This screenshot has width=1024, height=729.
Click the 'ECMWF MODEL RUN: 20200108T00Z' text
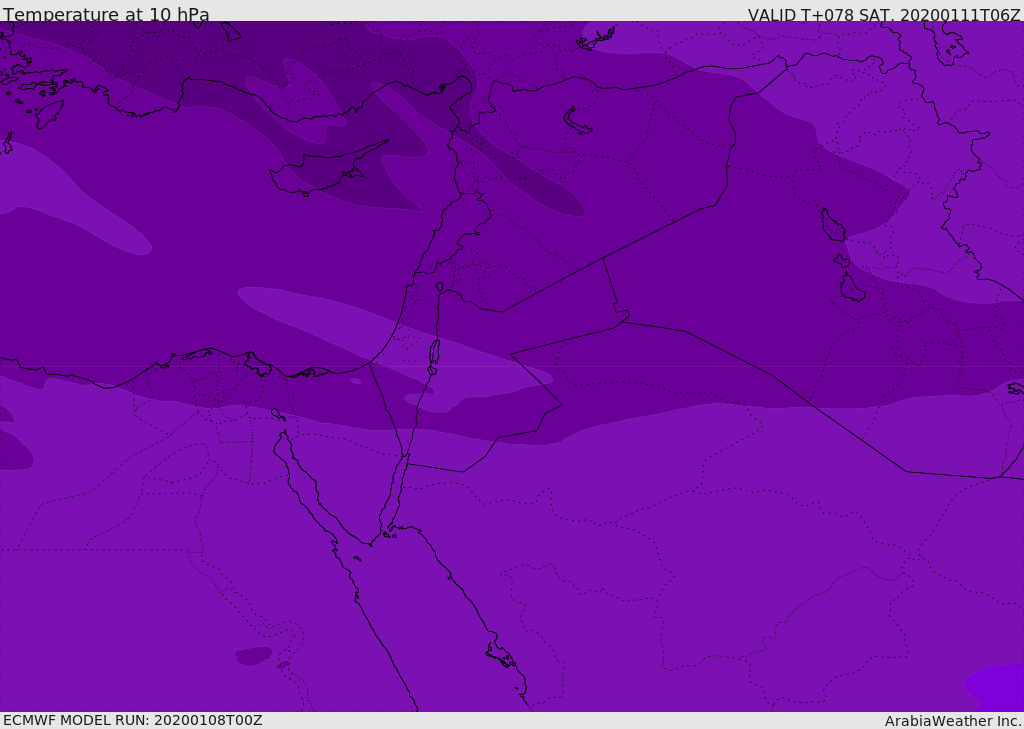133,720
